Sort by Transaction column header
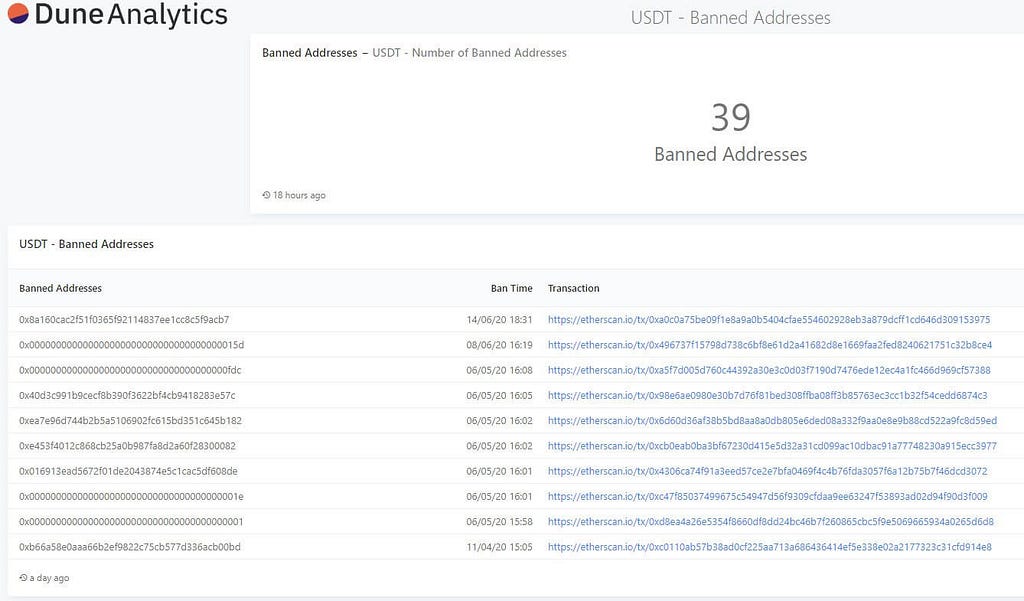Viewport: 1024px width, 601px height. (x=573, y=288)
